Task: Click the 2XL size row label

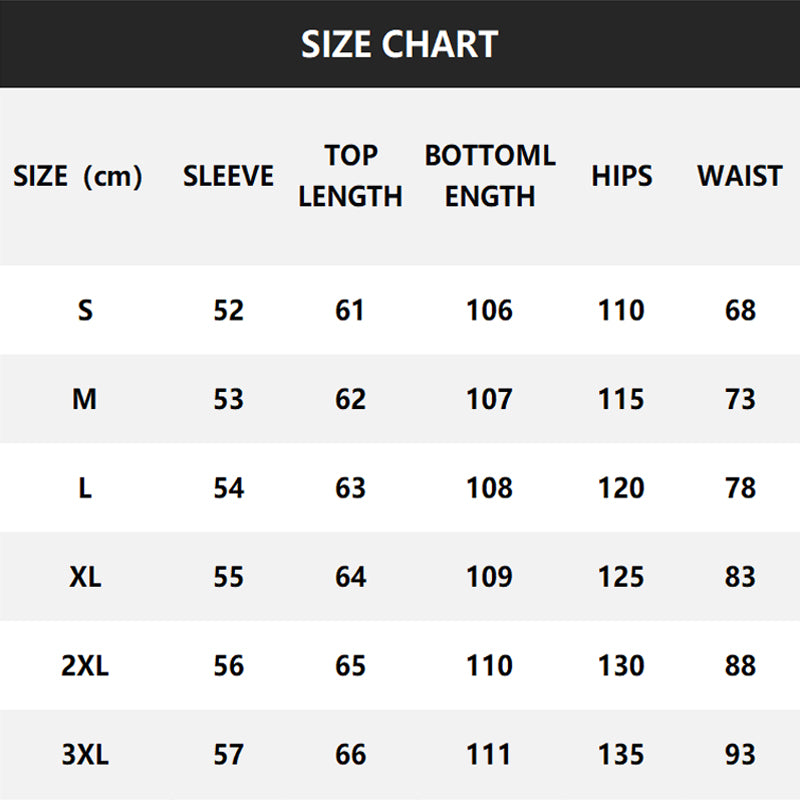Action: 85,666
